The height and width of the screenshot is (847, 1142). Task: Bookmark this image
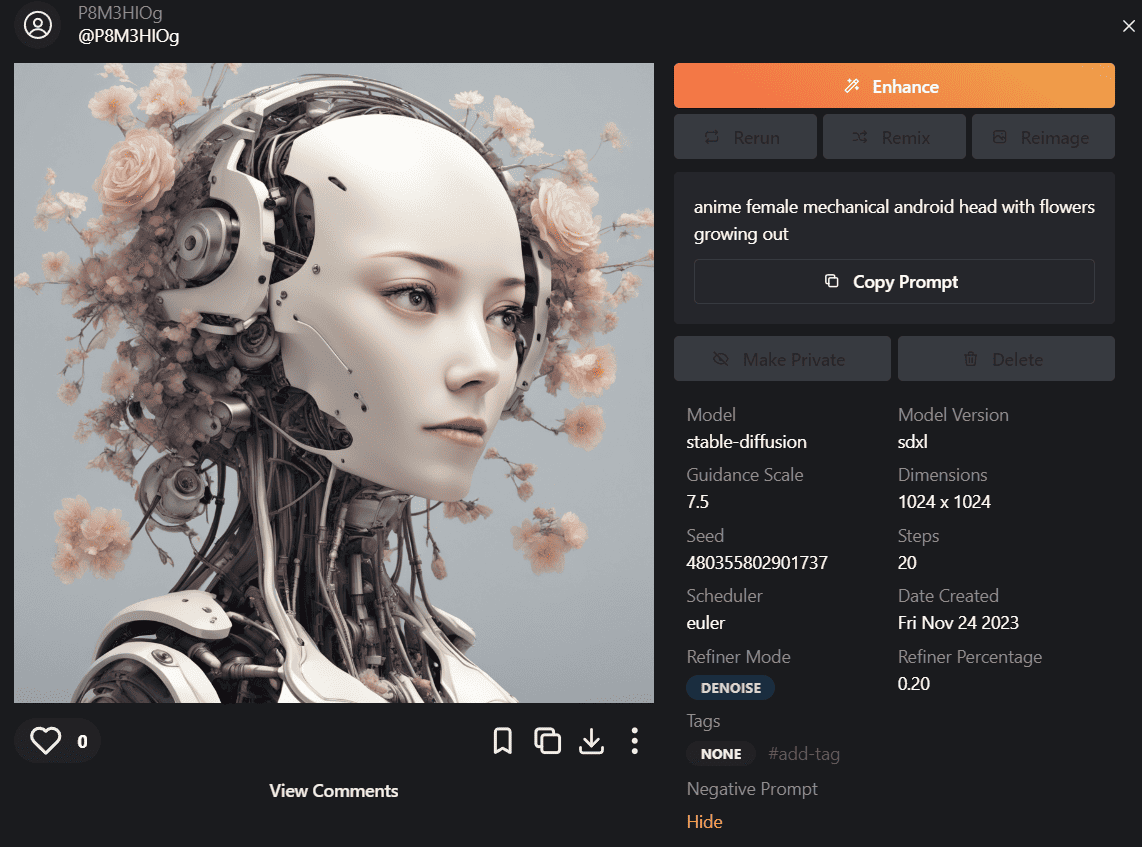pyautogui.click(x=503, y=741)
